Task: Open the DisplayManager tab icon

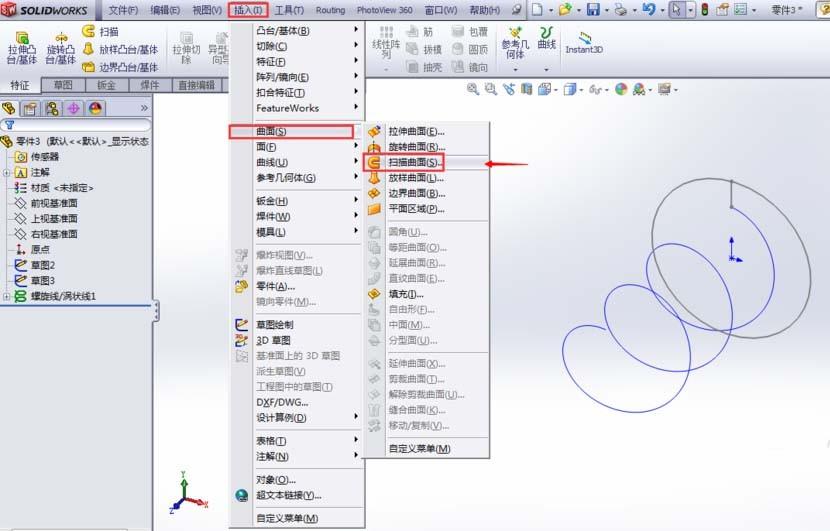Action: coord(95,109)
